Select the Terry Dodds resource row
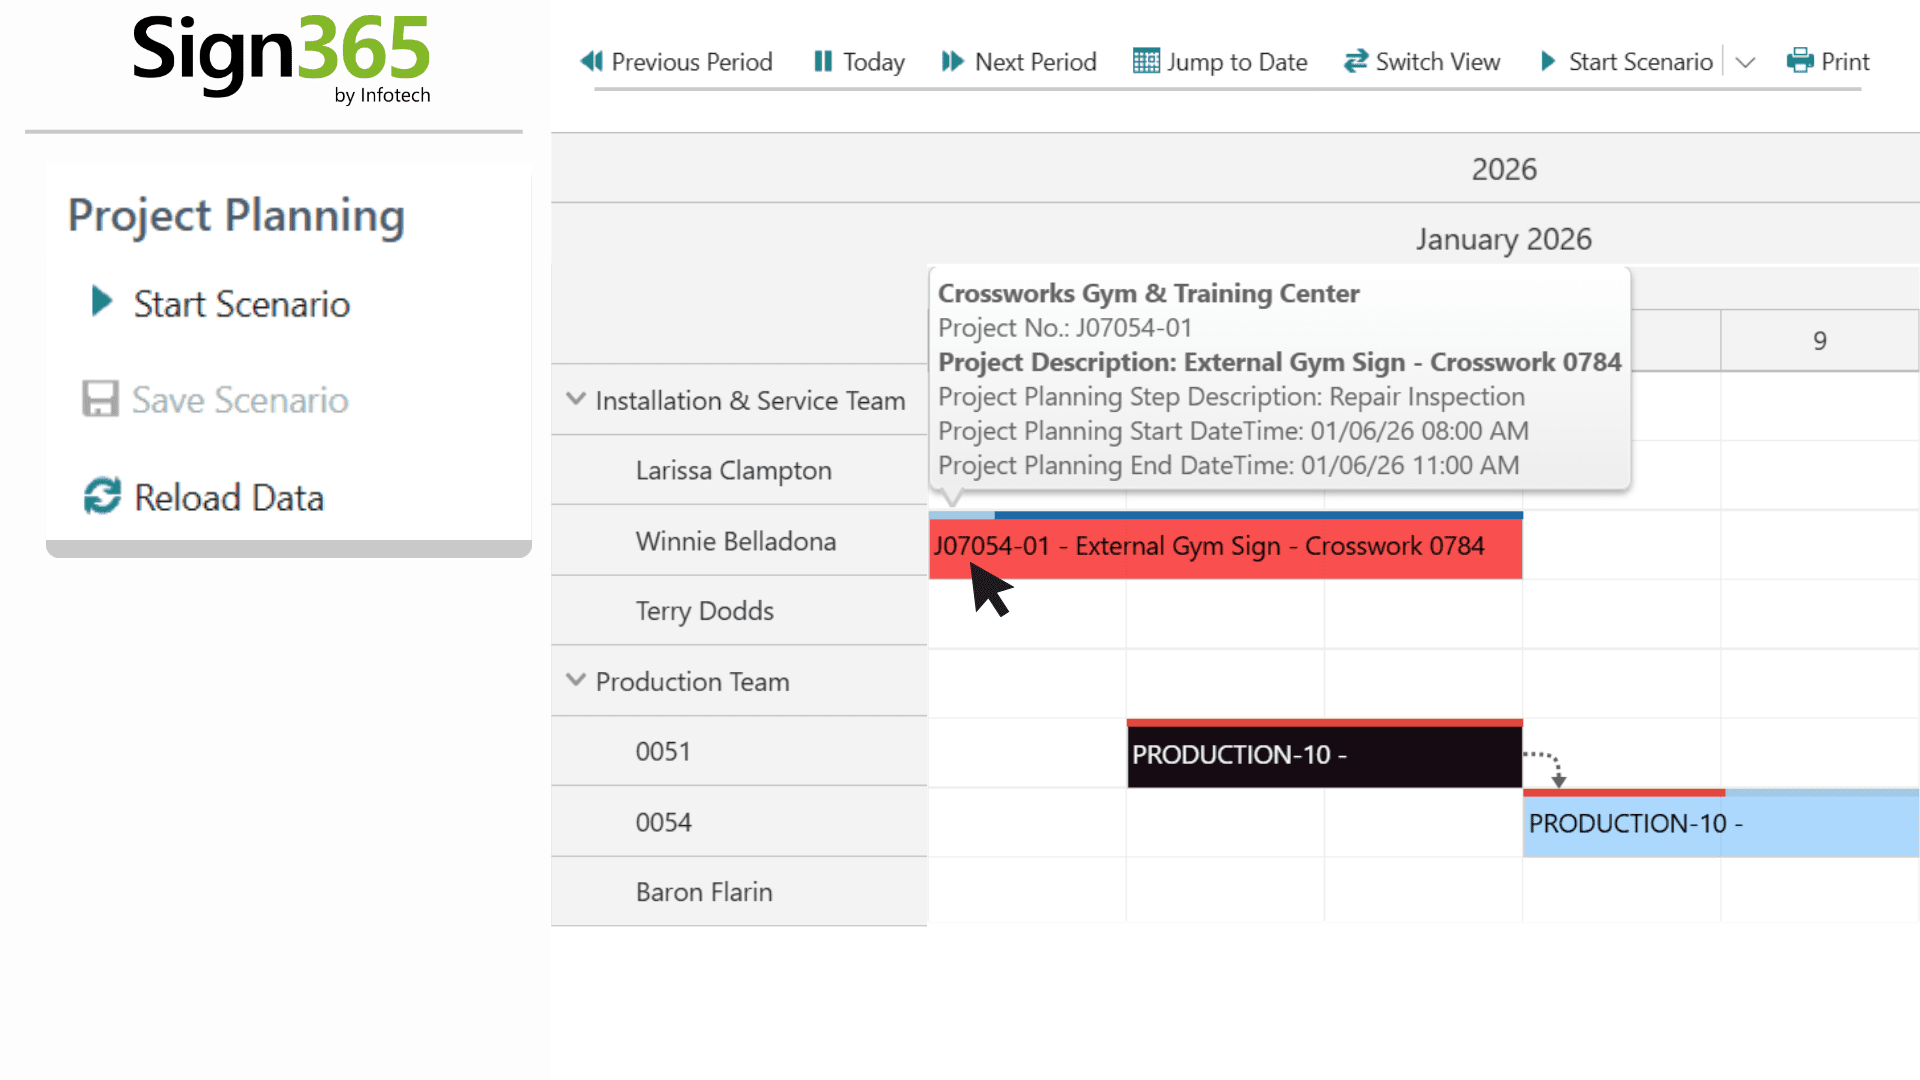The image size is (1920, 1080). click(705, 611)
